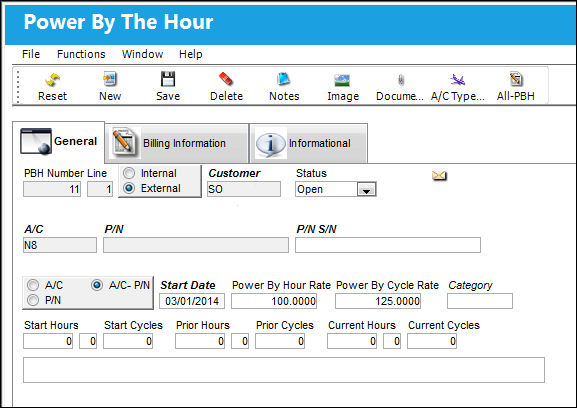The height and width of the screenshot is (408, 577).
Task: Click the Power By Hour Rate field
Action: [x=274, y=301]
